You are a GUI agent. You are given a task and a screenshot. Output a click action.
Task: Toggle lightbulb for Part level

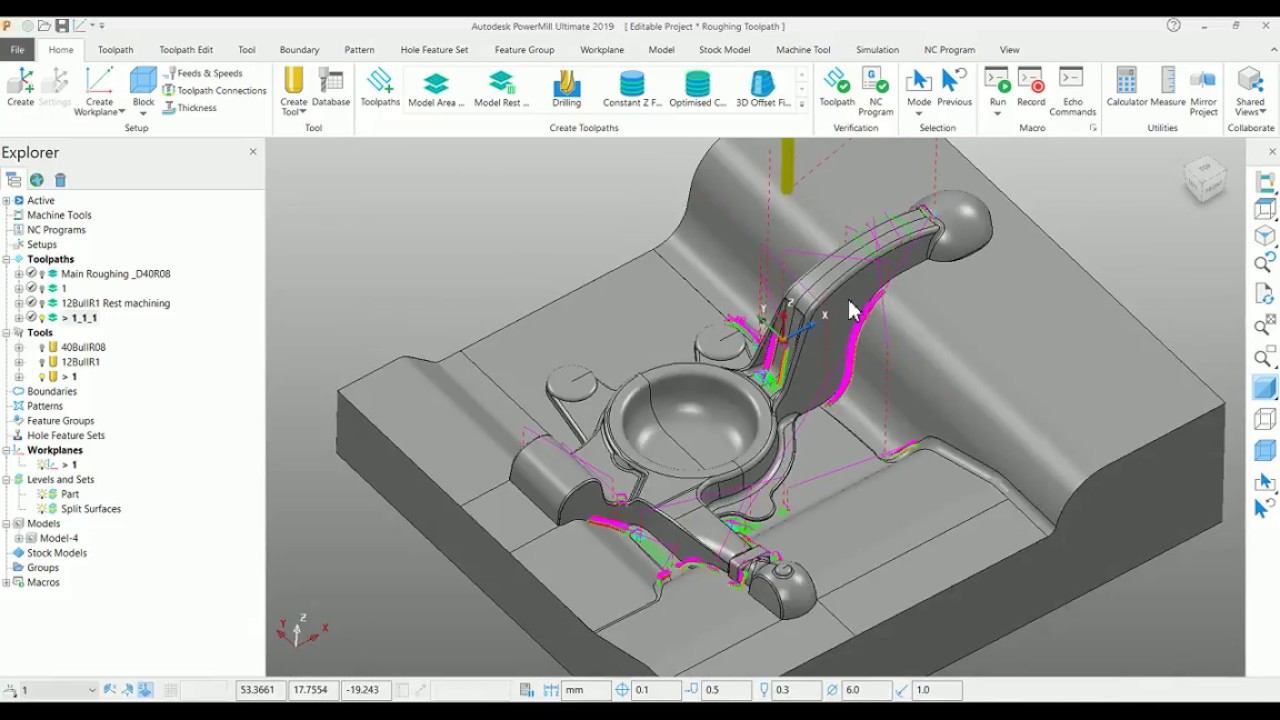pyautogui.click(x=41, y=494)
